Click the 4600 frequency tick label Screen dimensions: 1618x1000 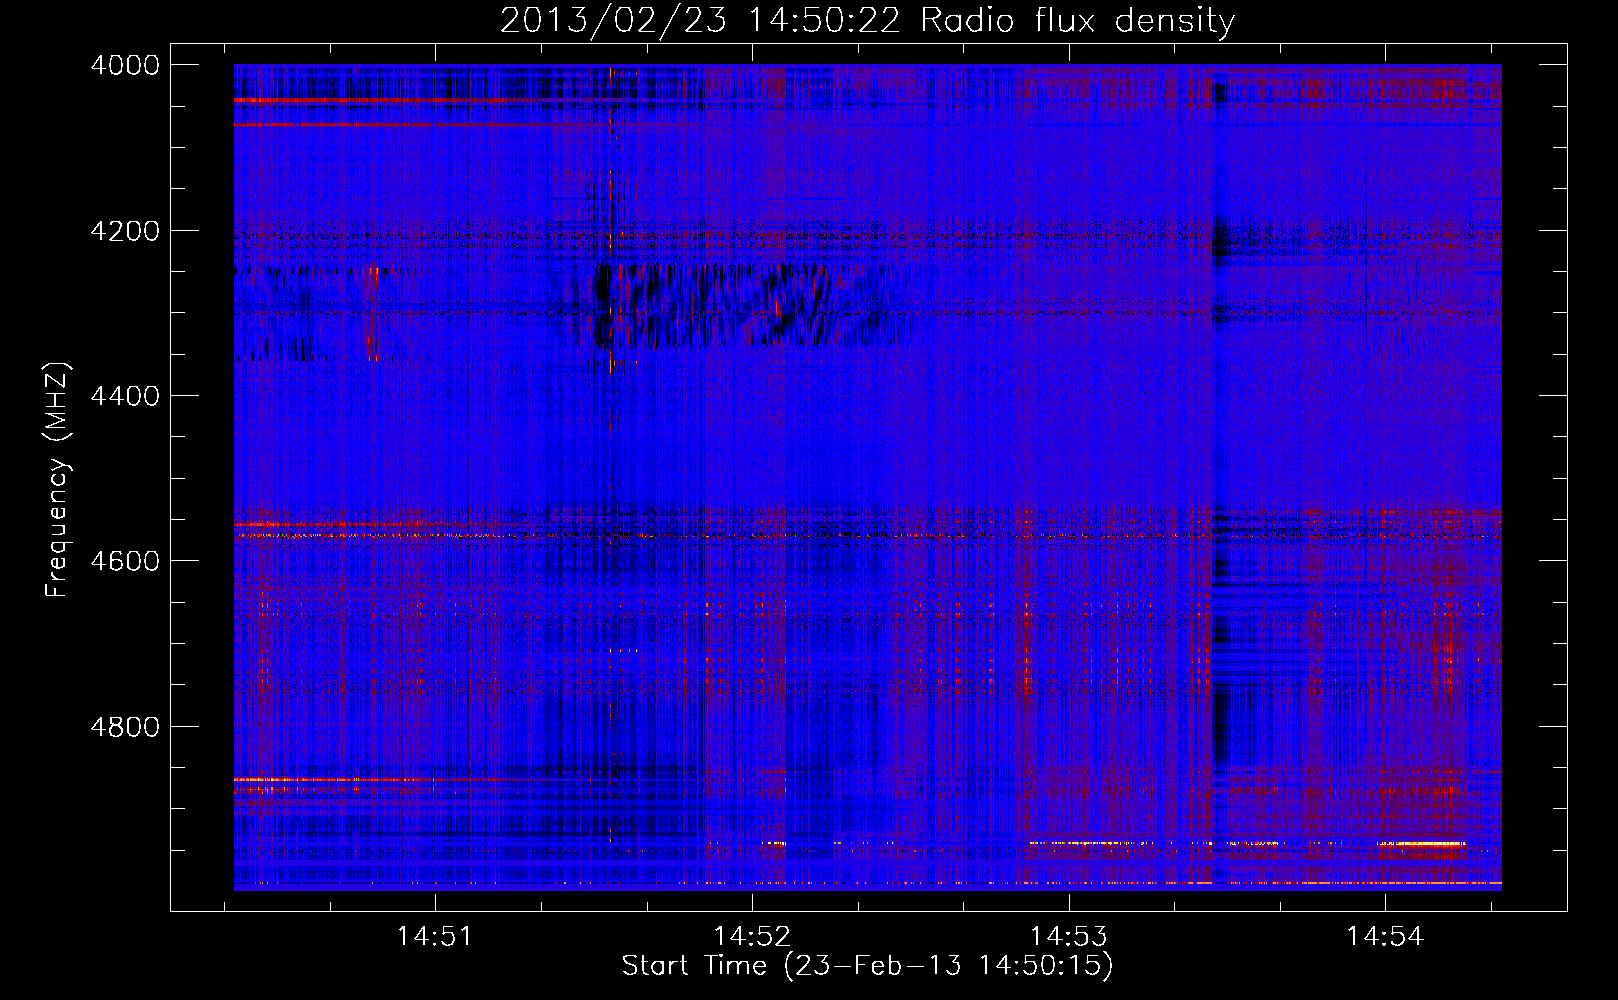click(125, 561)
